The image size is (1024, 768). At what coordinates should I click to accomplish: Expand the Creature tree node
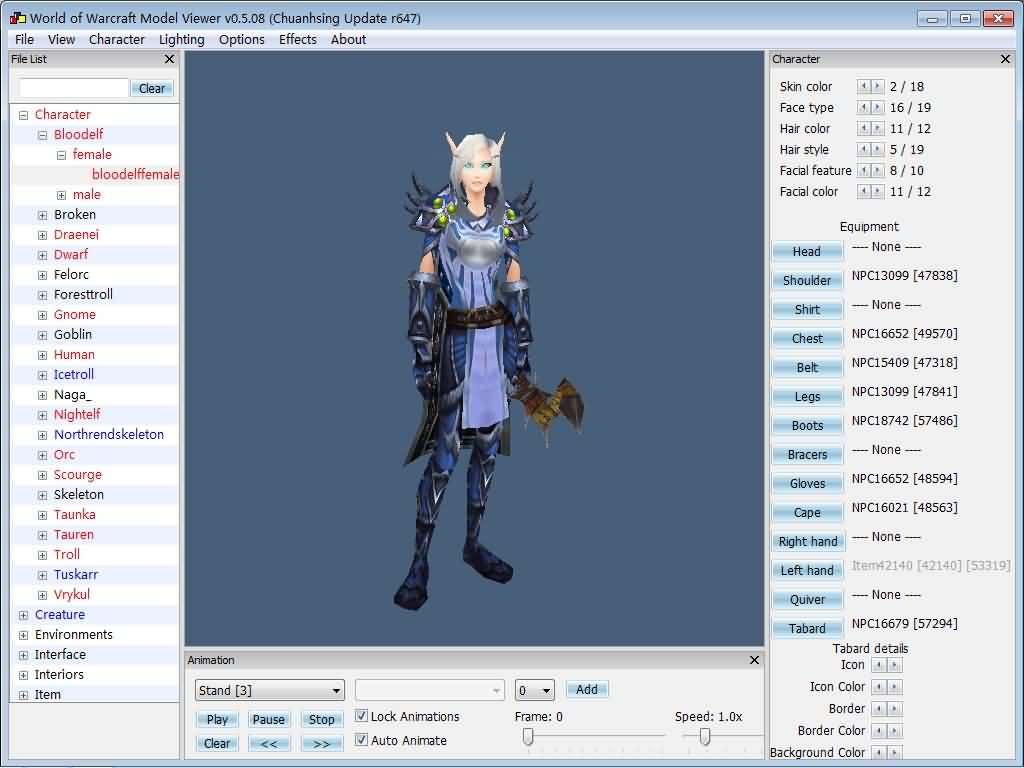pyautogui.click(x=24, y=615)
